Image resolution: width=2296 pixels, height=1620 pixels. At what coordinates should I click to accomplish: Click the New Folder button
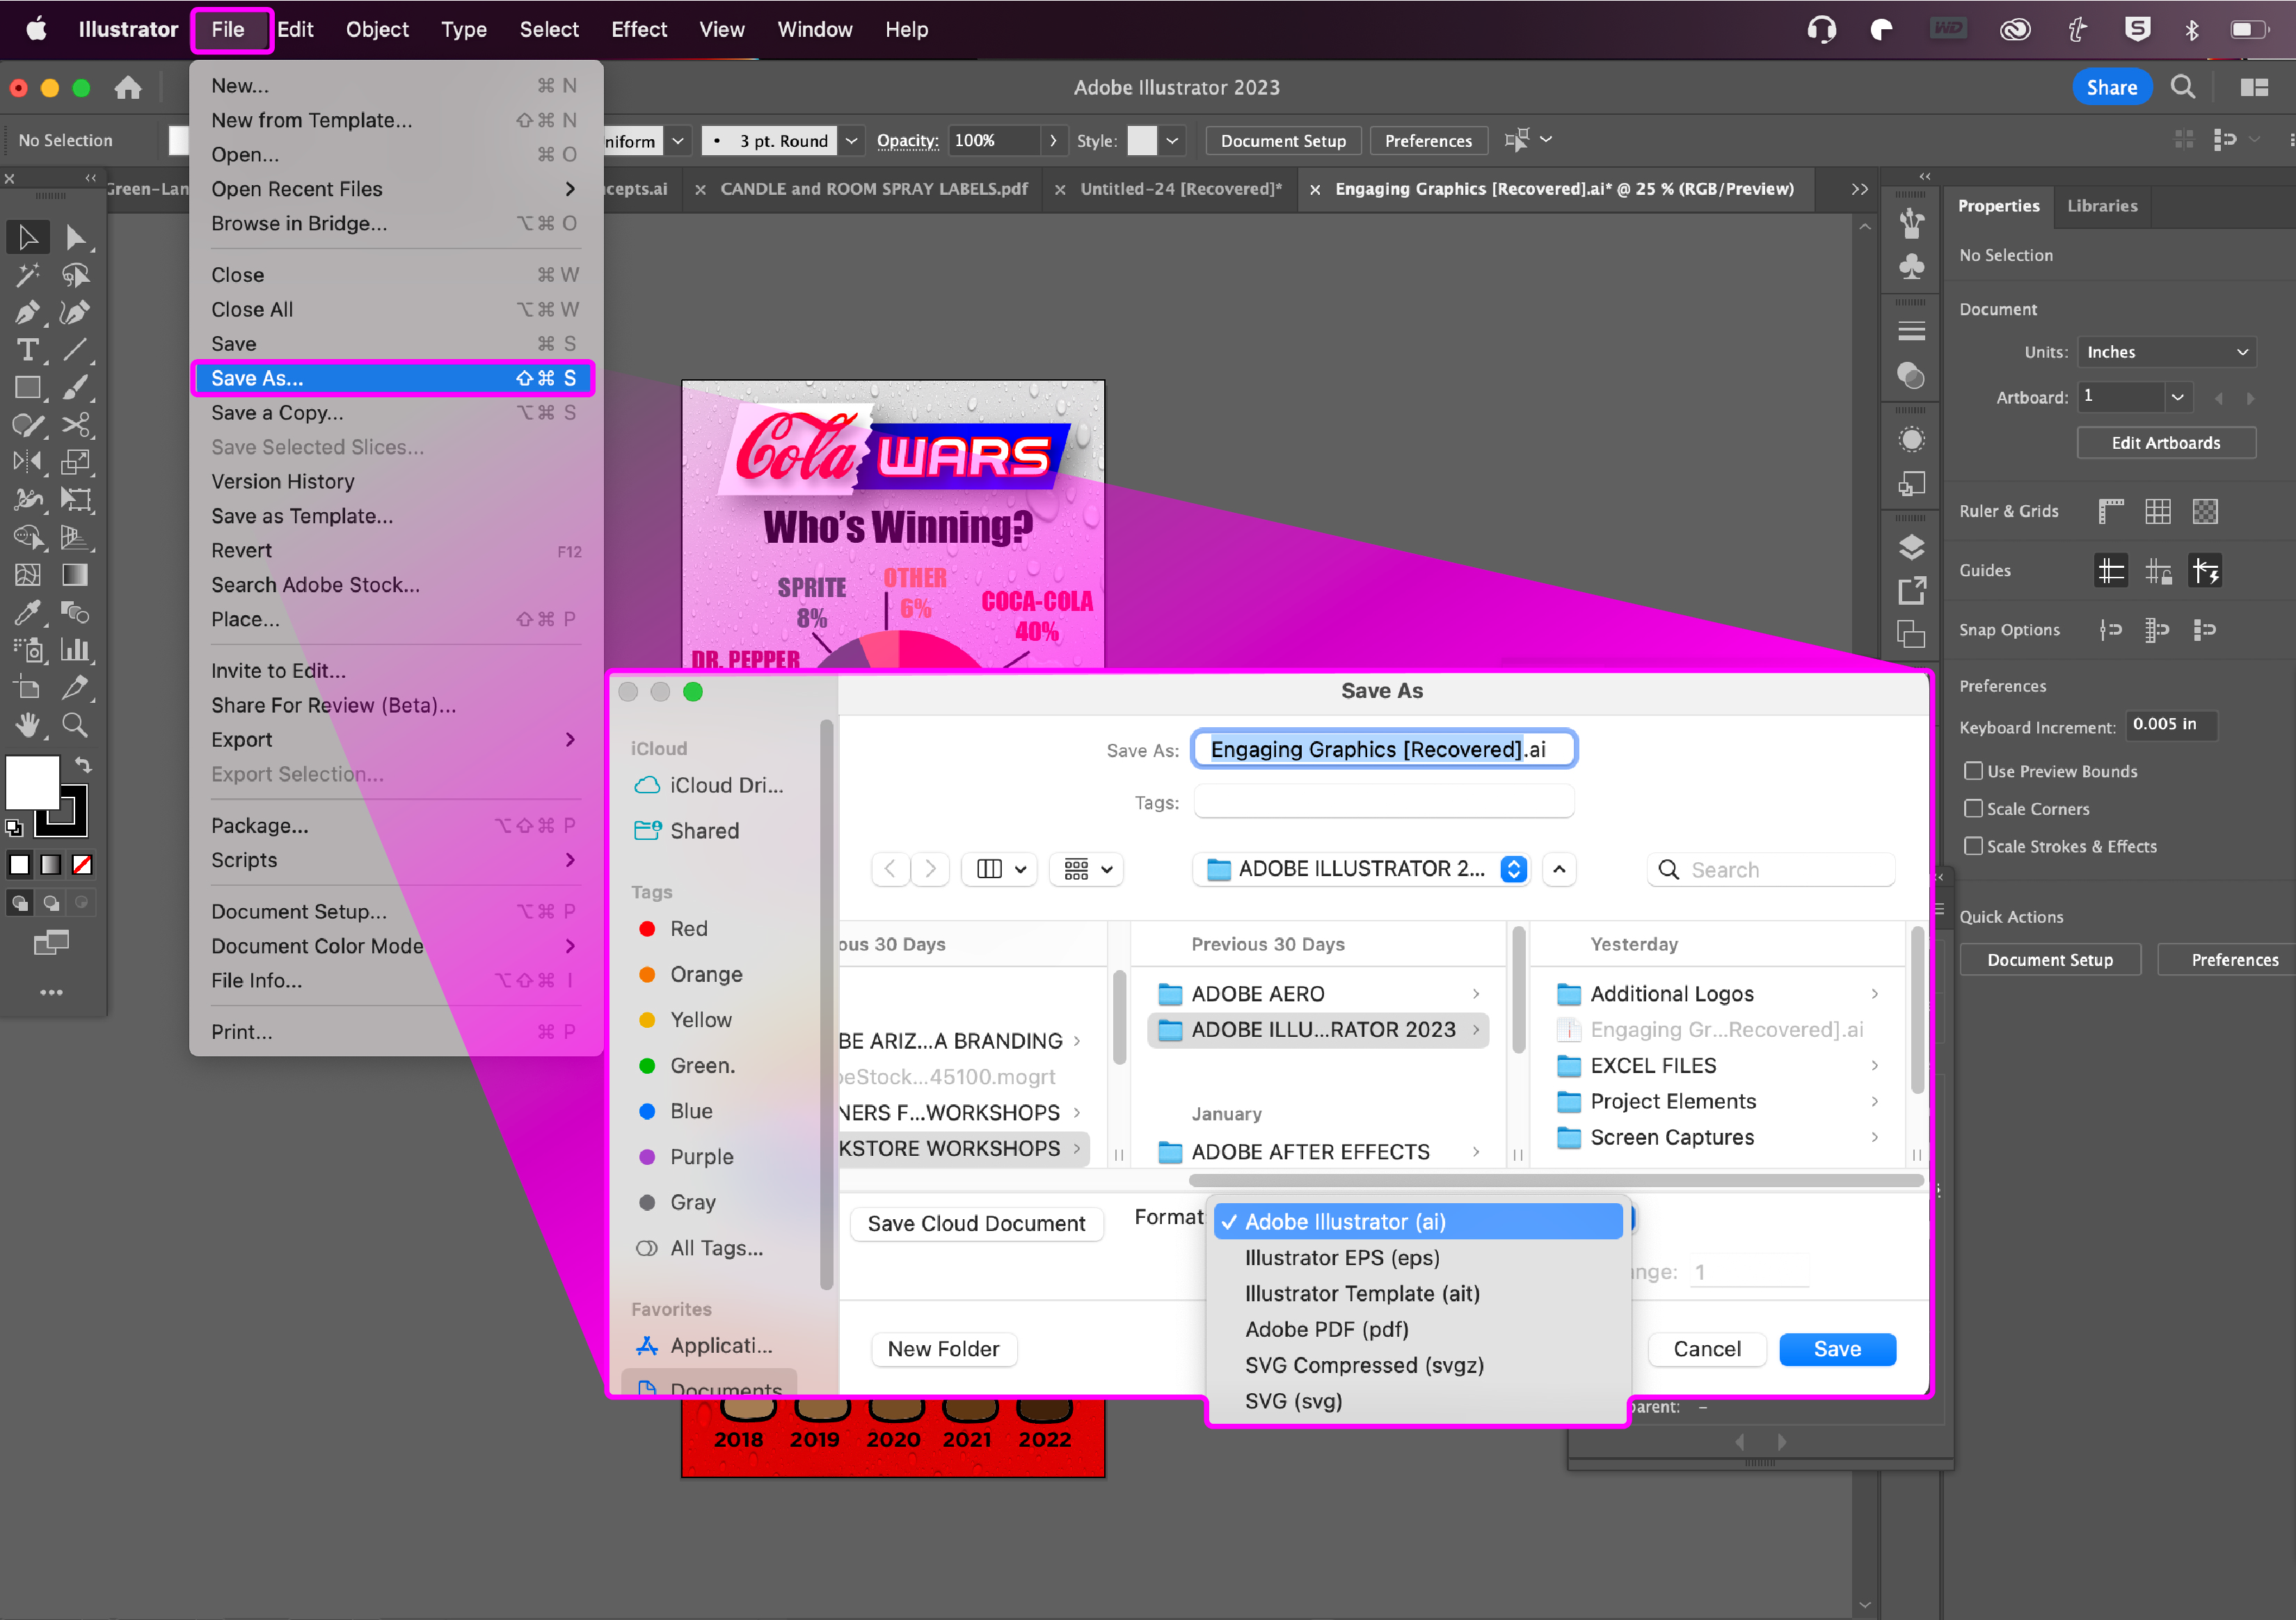click(x=943, y=1349)
